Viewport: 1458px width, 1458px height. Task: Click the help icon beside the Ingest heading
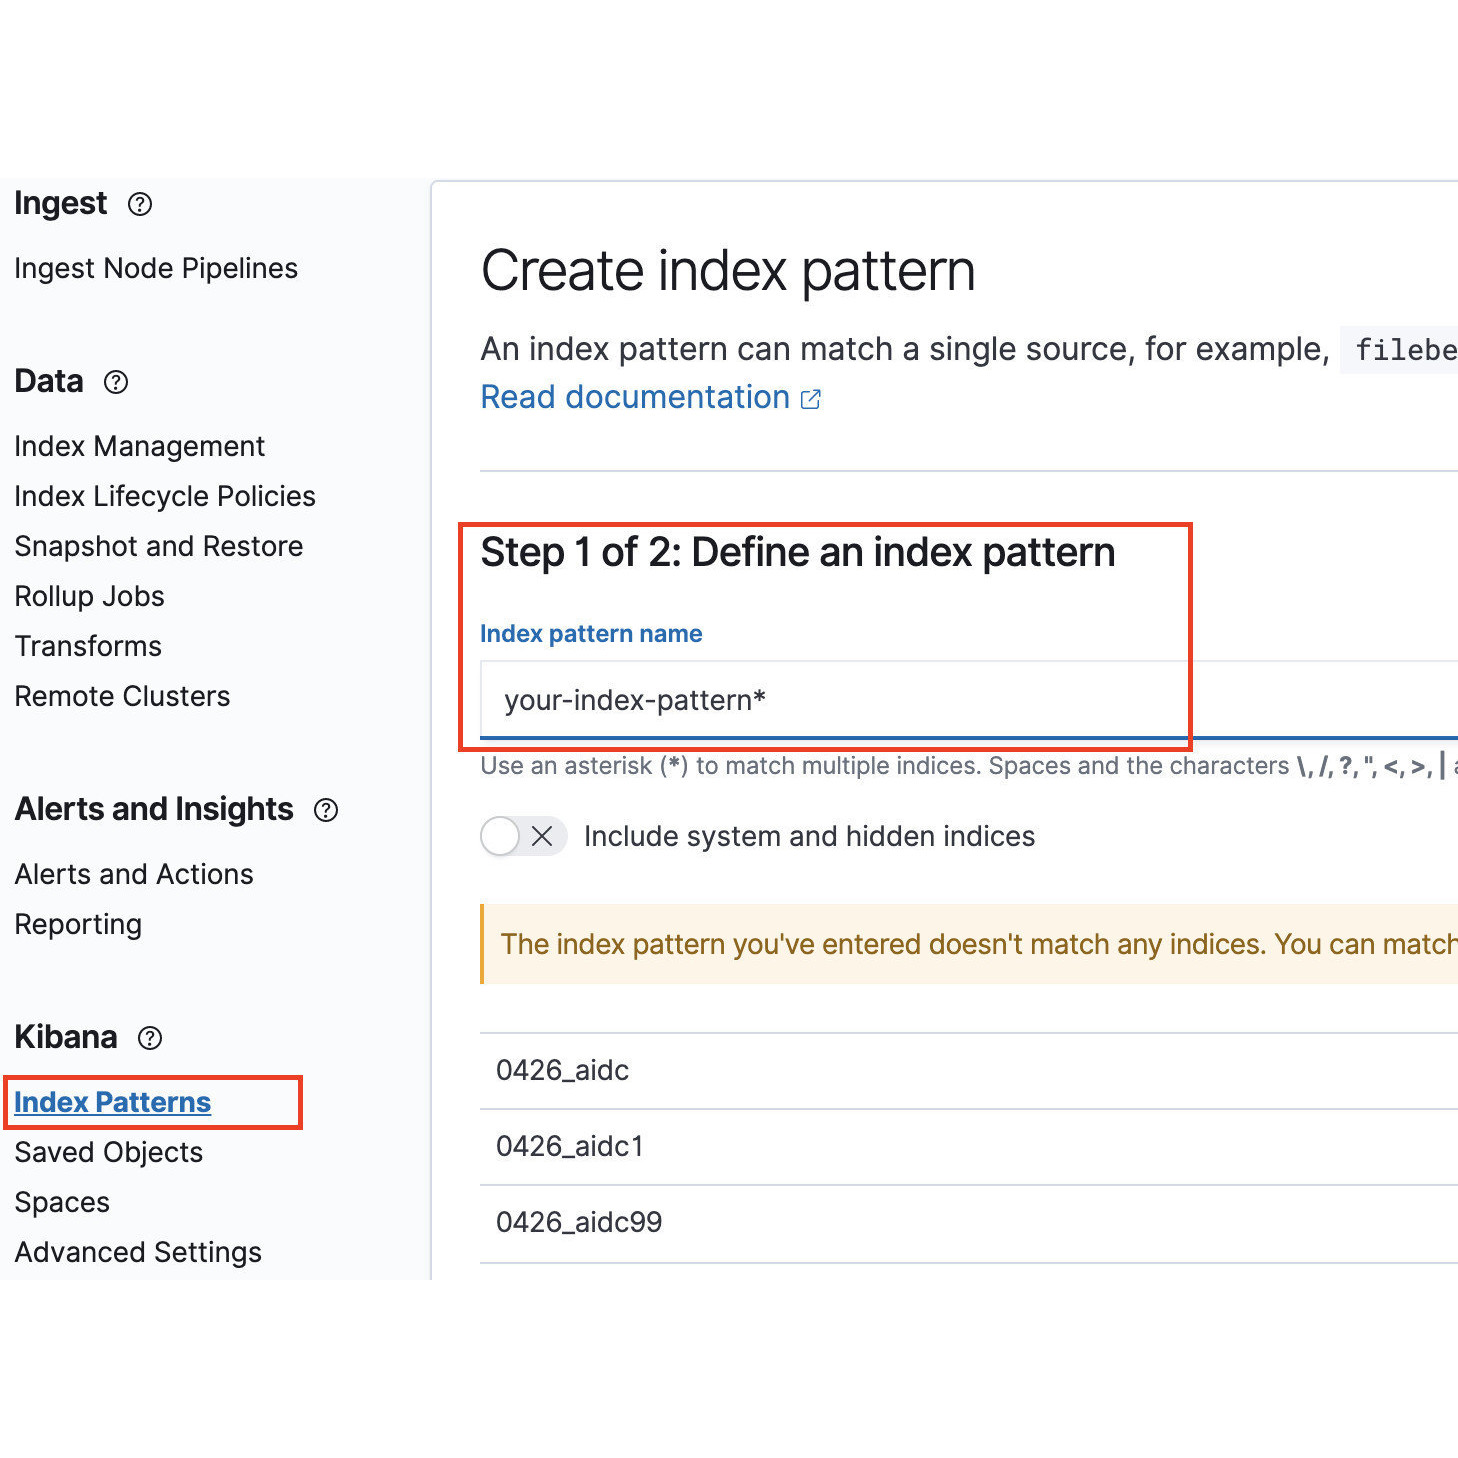(x=141, y=204)
